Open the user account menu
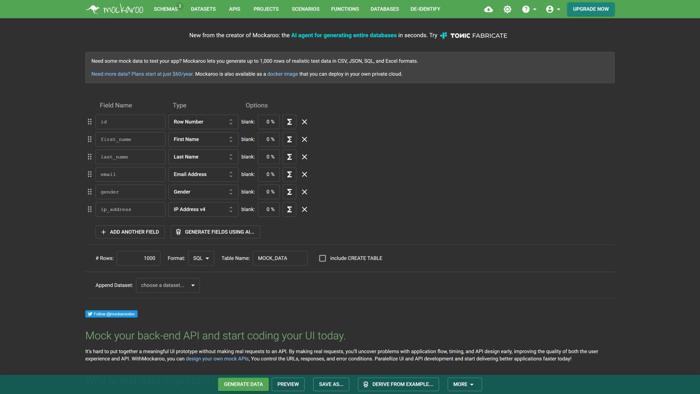Screen dimensions: 700x394 pos(552,9)
